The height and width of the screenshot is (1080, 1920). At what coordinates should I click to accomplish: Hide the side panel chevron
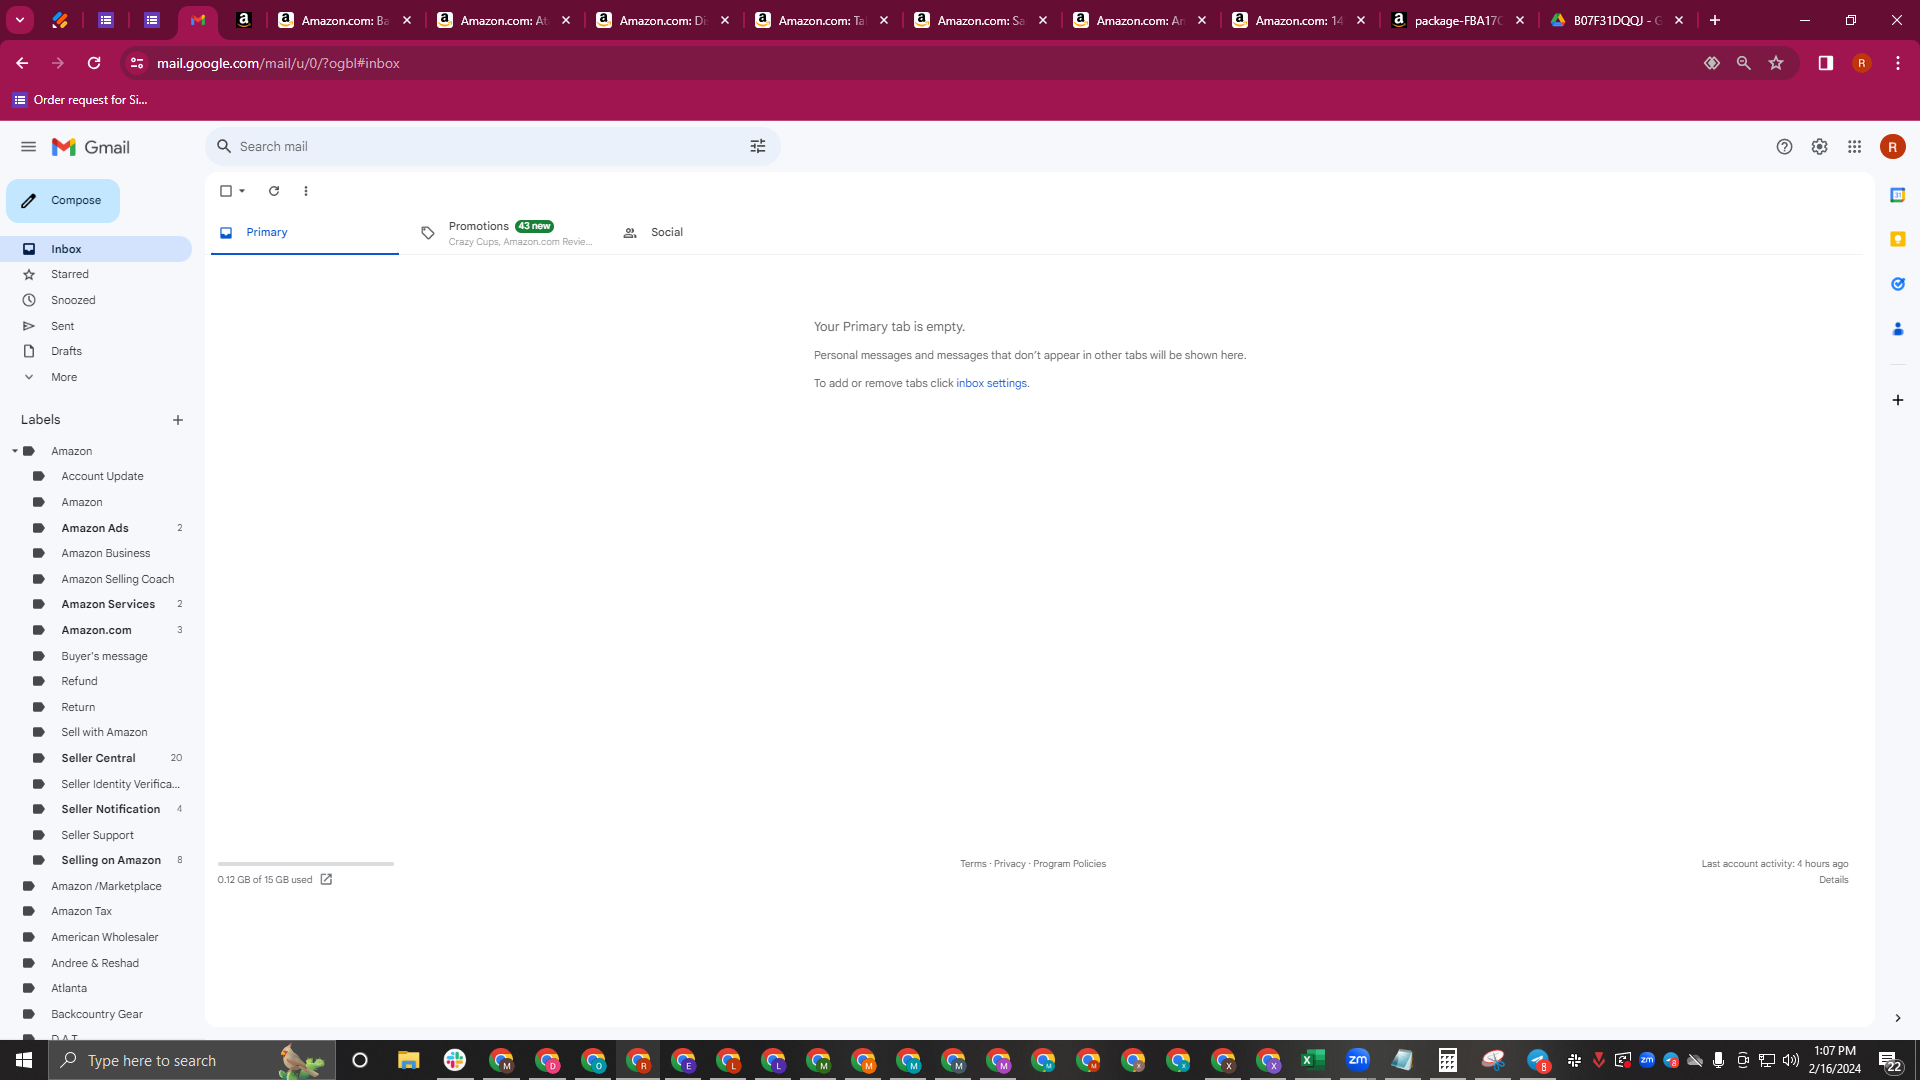tap(1897, 1018)
